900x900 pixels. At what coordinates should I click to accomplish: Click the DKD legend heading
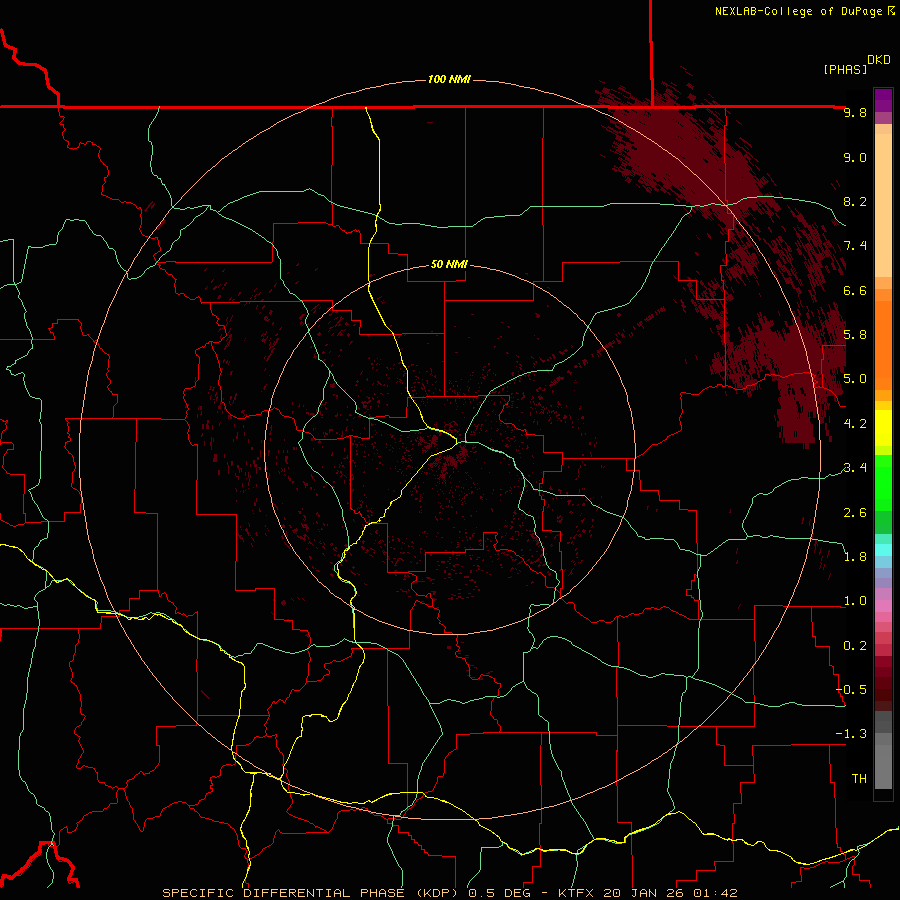[x=879, y=60]
